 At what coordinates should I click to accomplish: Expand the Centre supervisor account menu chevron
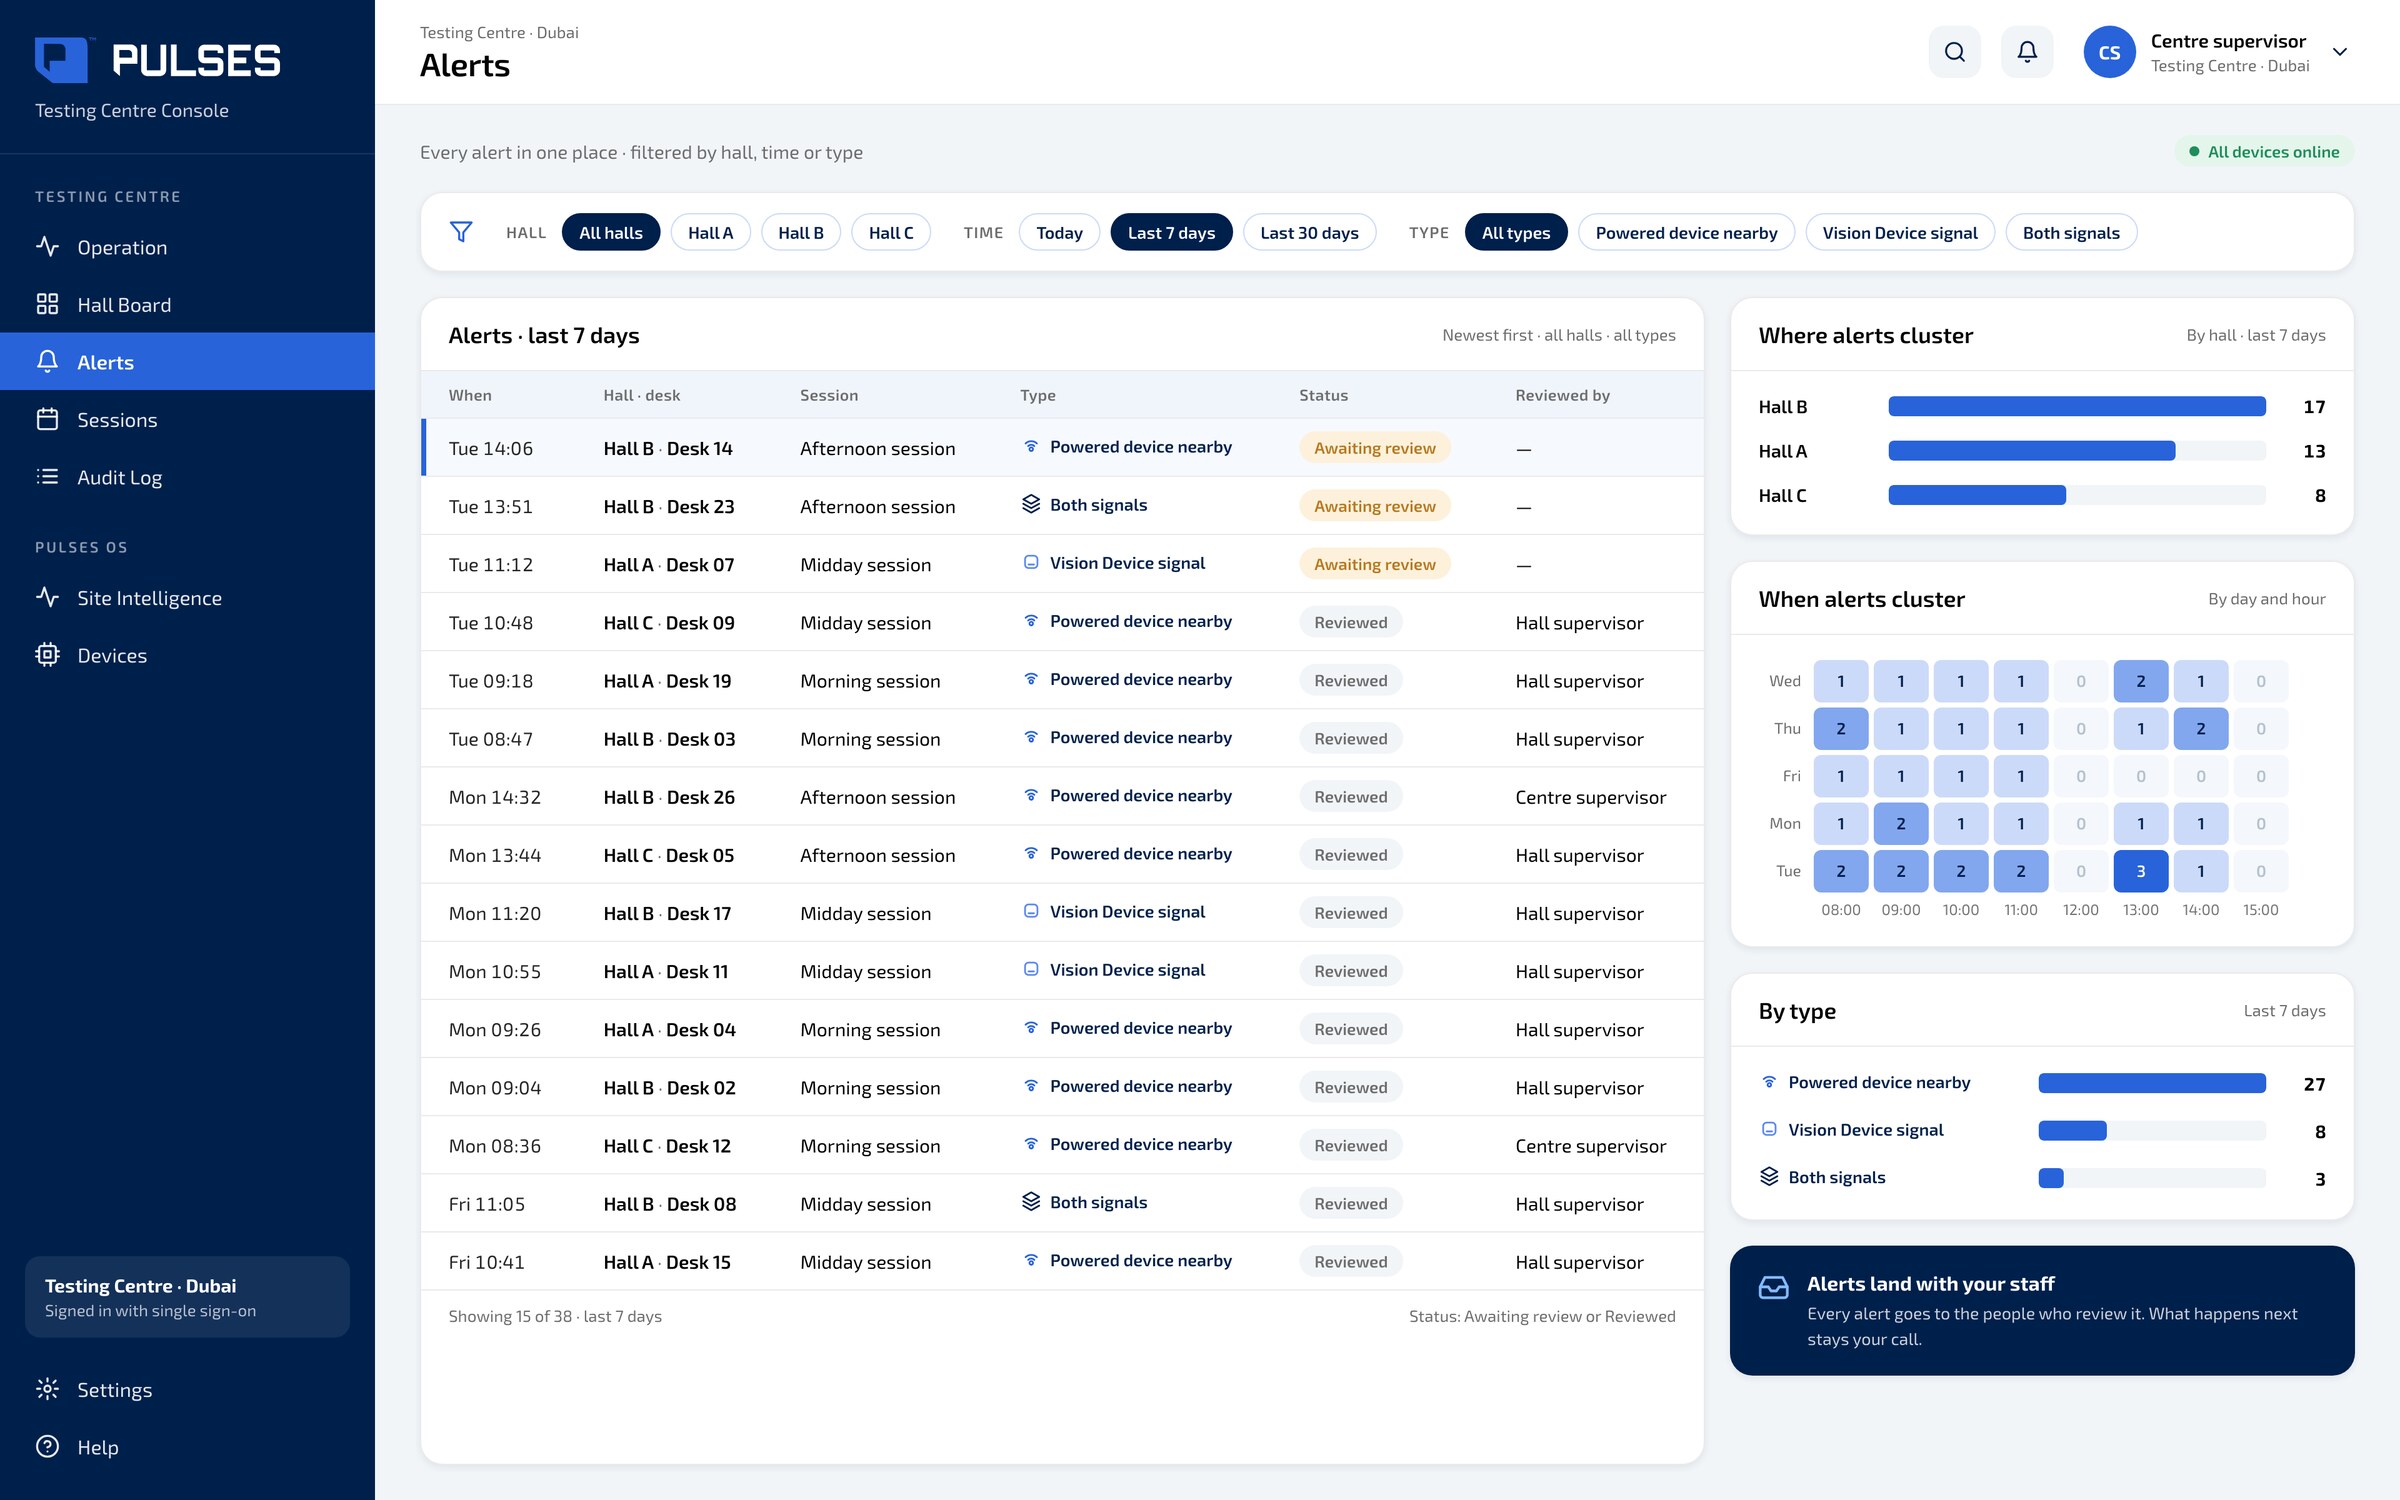pos(2340,52)
